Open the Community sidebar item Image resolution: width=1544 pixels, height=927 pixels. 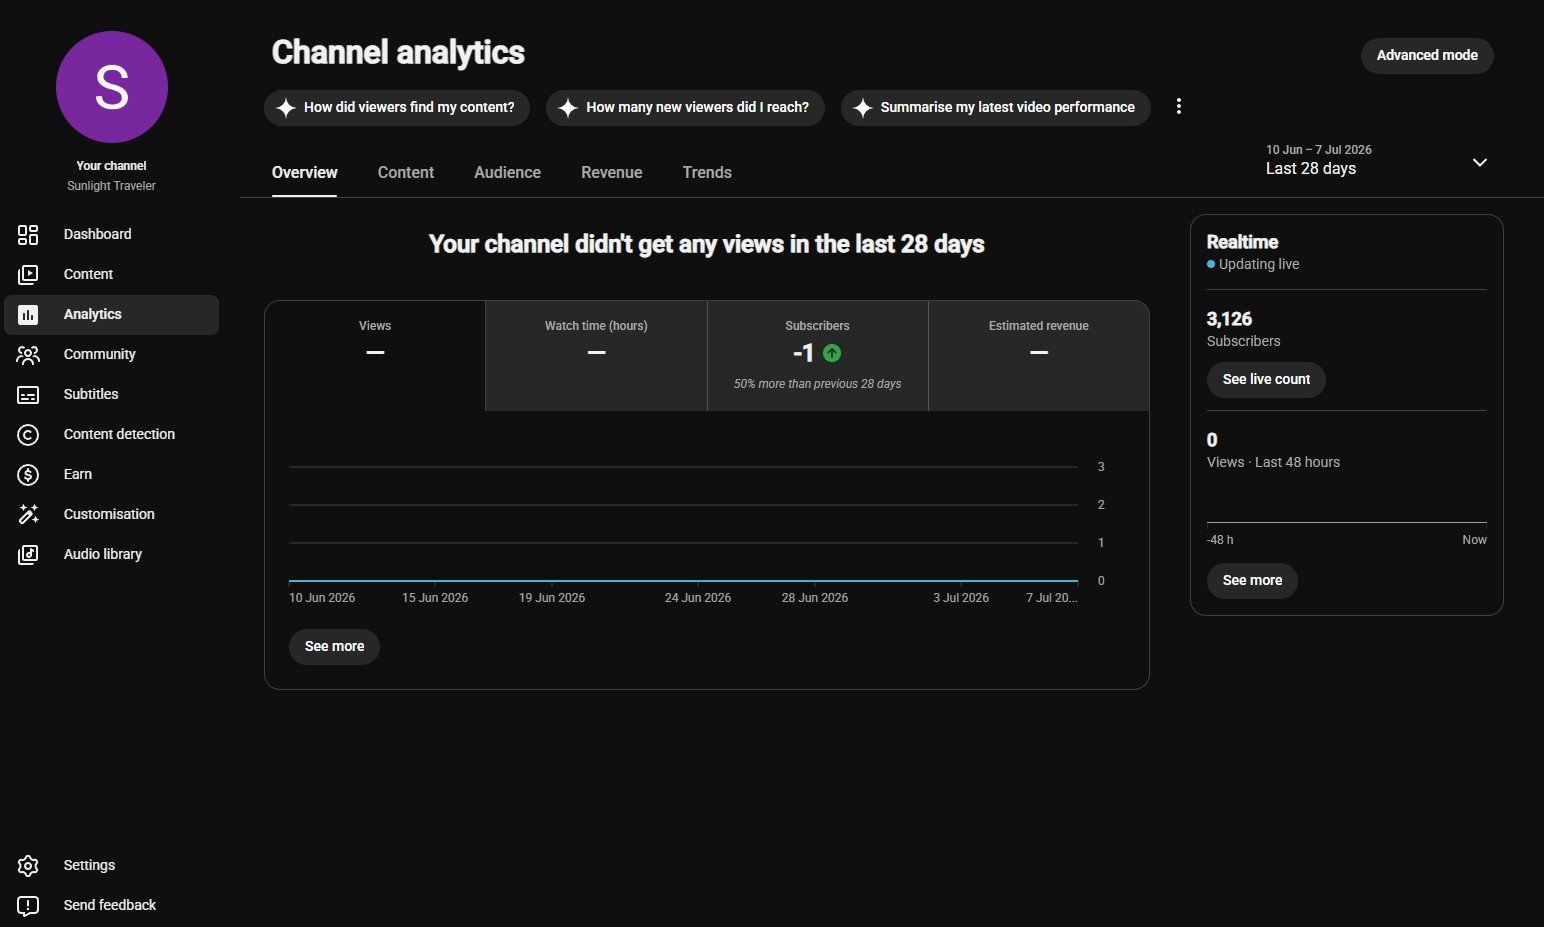pyautogui.click(x=111, y=354)
